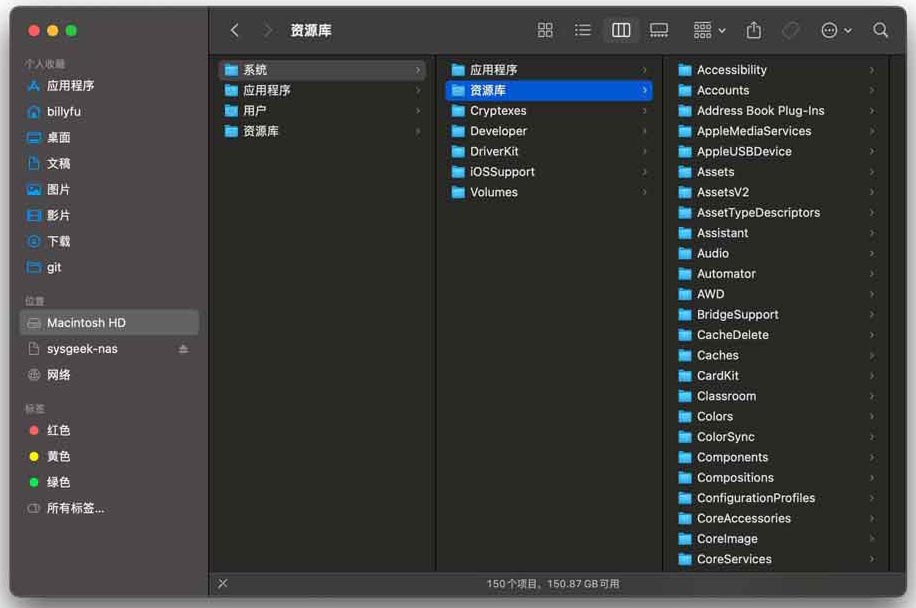Toggle the column view button
The image size is (916, 608).
pos(621,31)
